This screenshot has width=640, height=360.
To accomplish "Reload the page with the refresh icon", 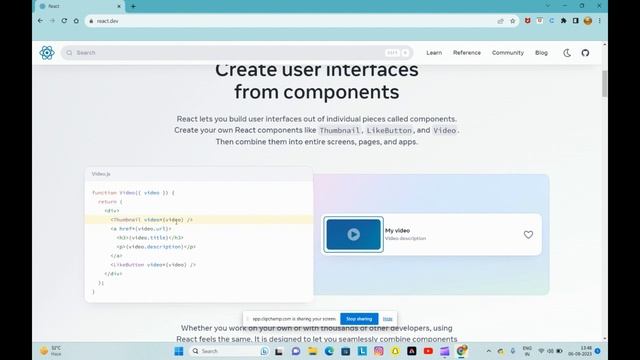I will point(64,21).
